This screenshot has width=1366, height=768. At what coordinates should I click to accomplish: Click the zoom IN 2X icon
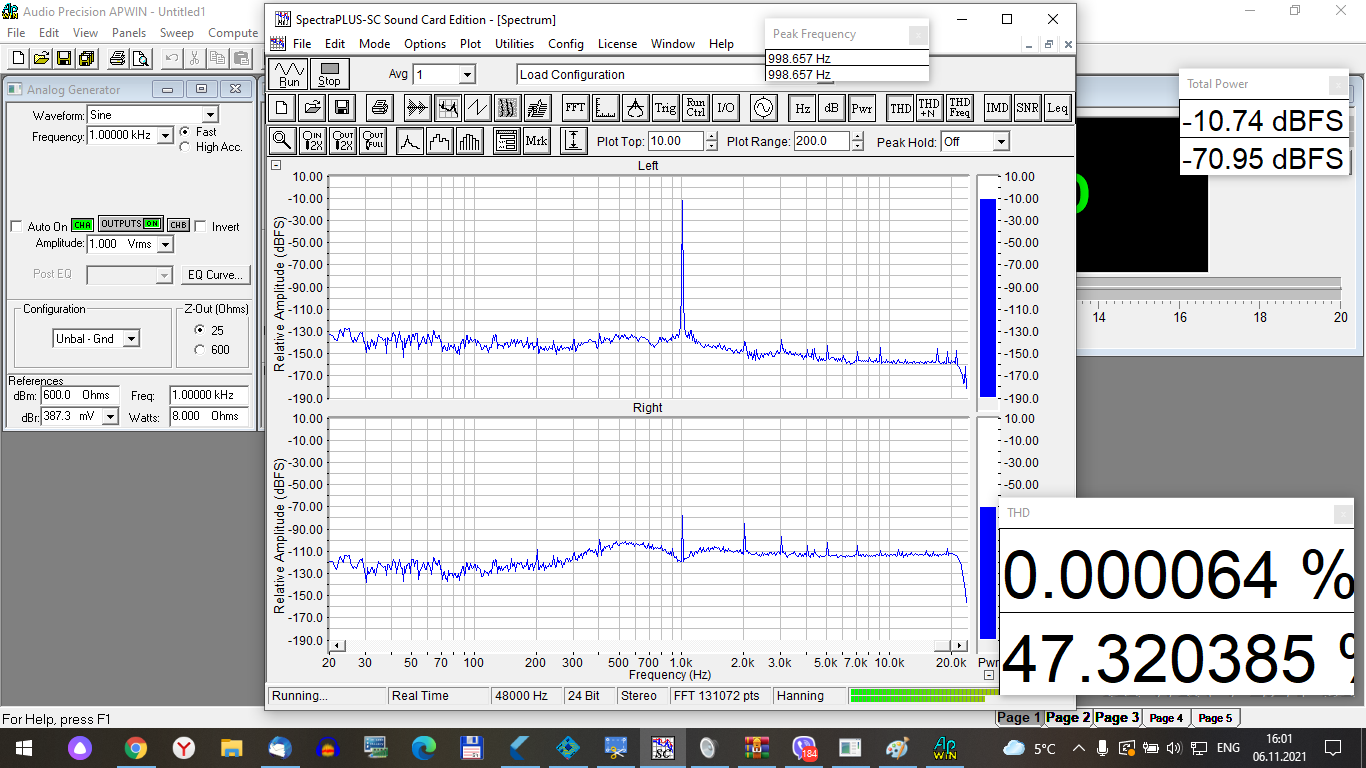coord(313,141)
